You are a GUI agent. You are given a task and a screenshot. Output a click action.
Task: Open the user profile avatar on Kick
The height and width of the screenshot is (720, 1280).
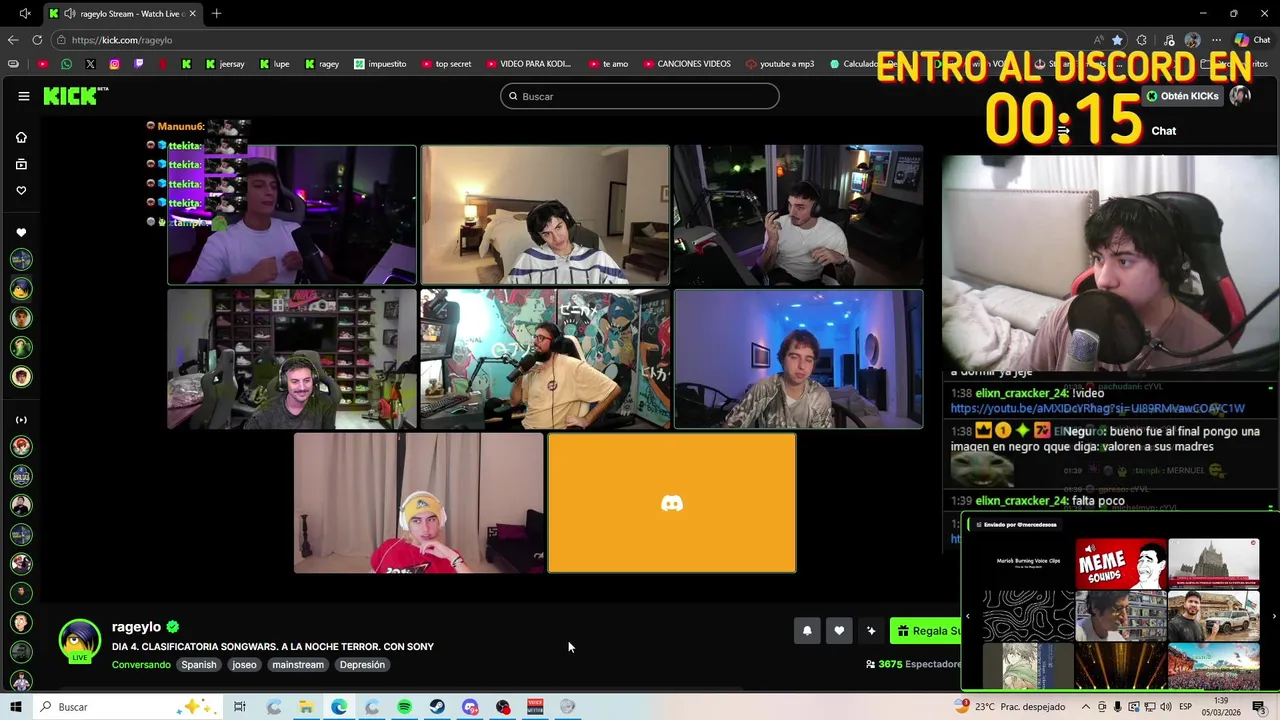[x=1240, y=96]
